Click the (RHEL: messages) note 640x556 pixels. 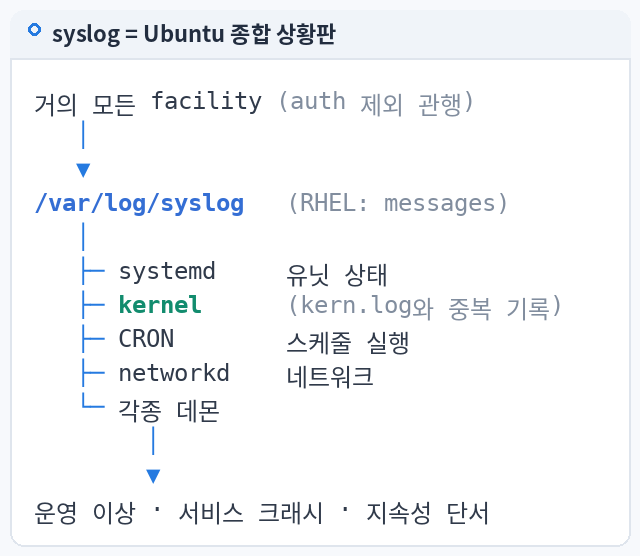[398, 203]
